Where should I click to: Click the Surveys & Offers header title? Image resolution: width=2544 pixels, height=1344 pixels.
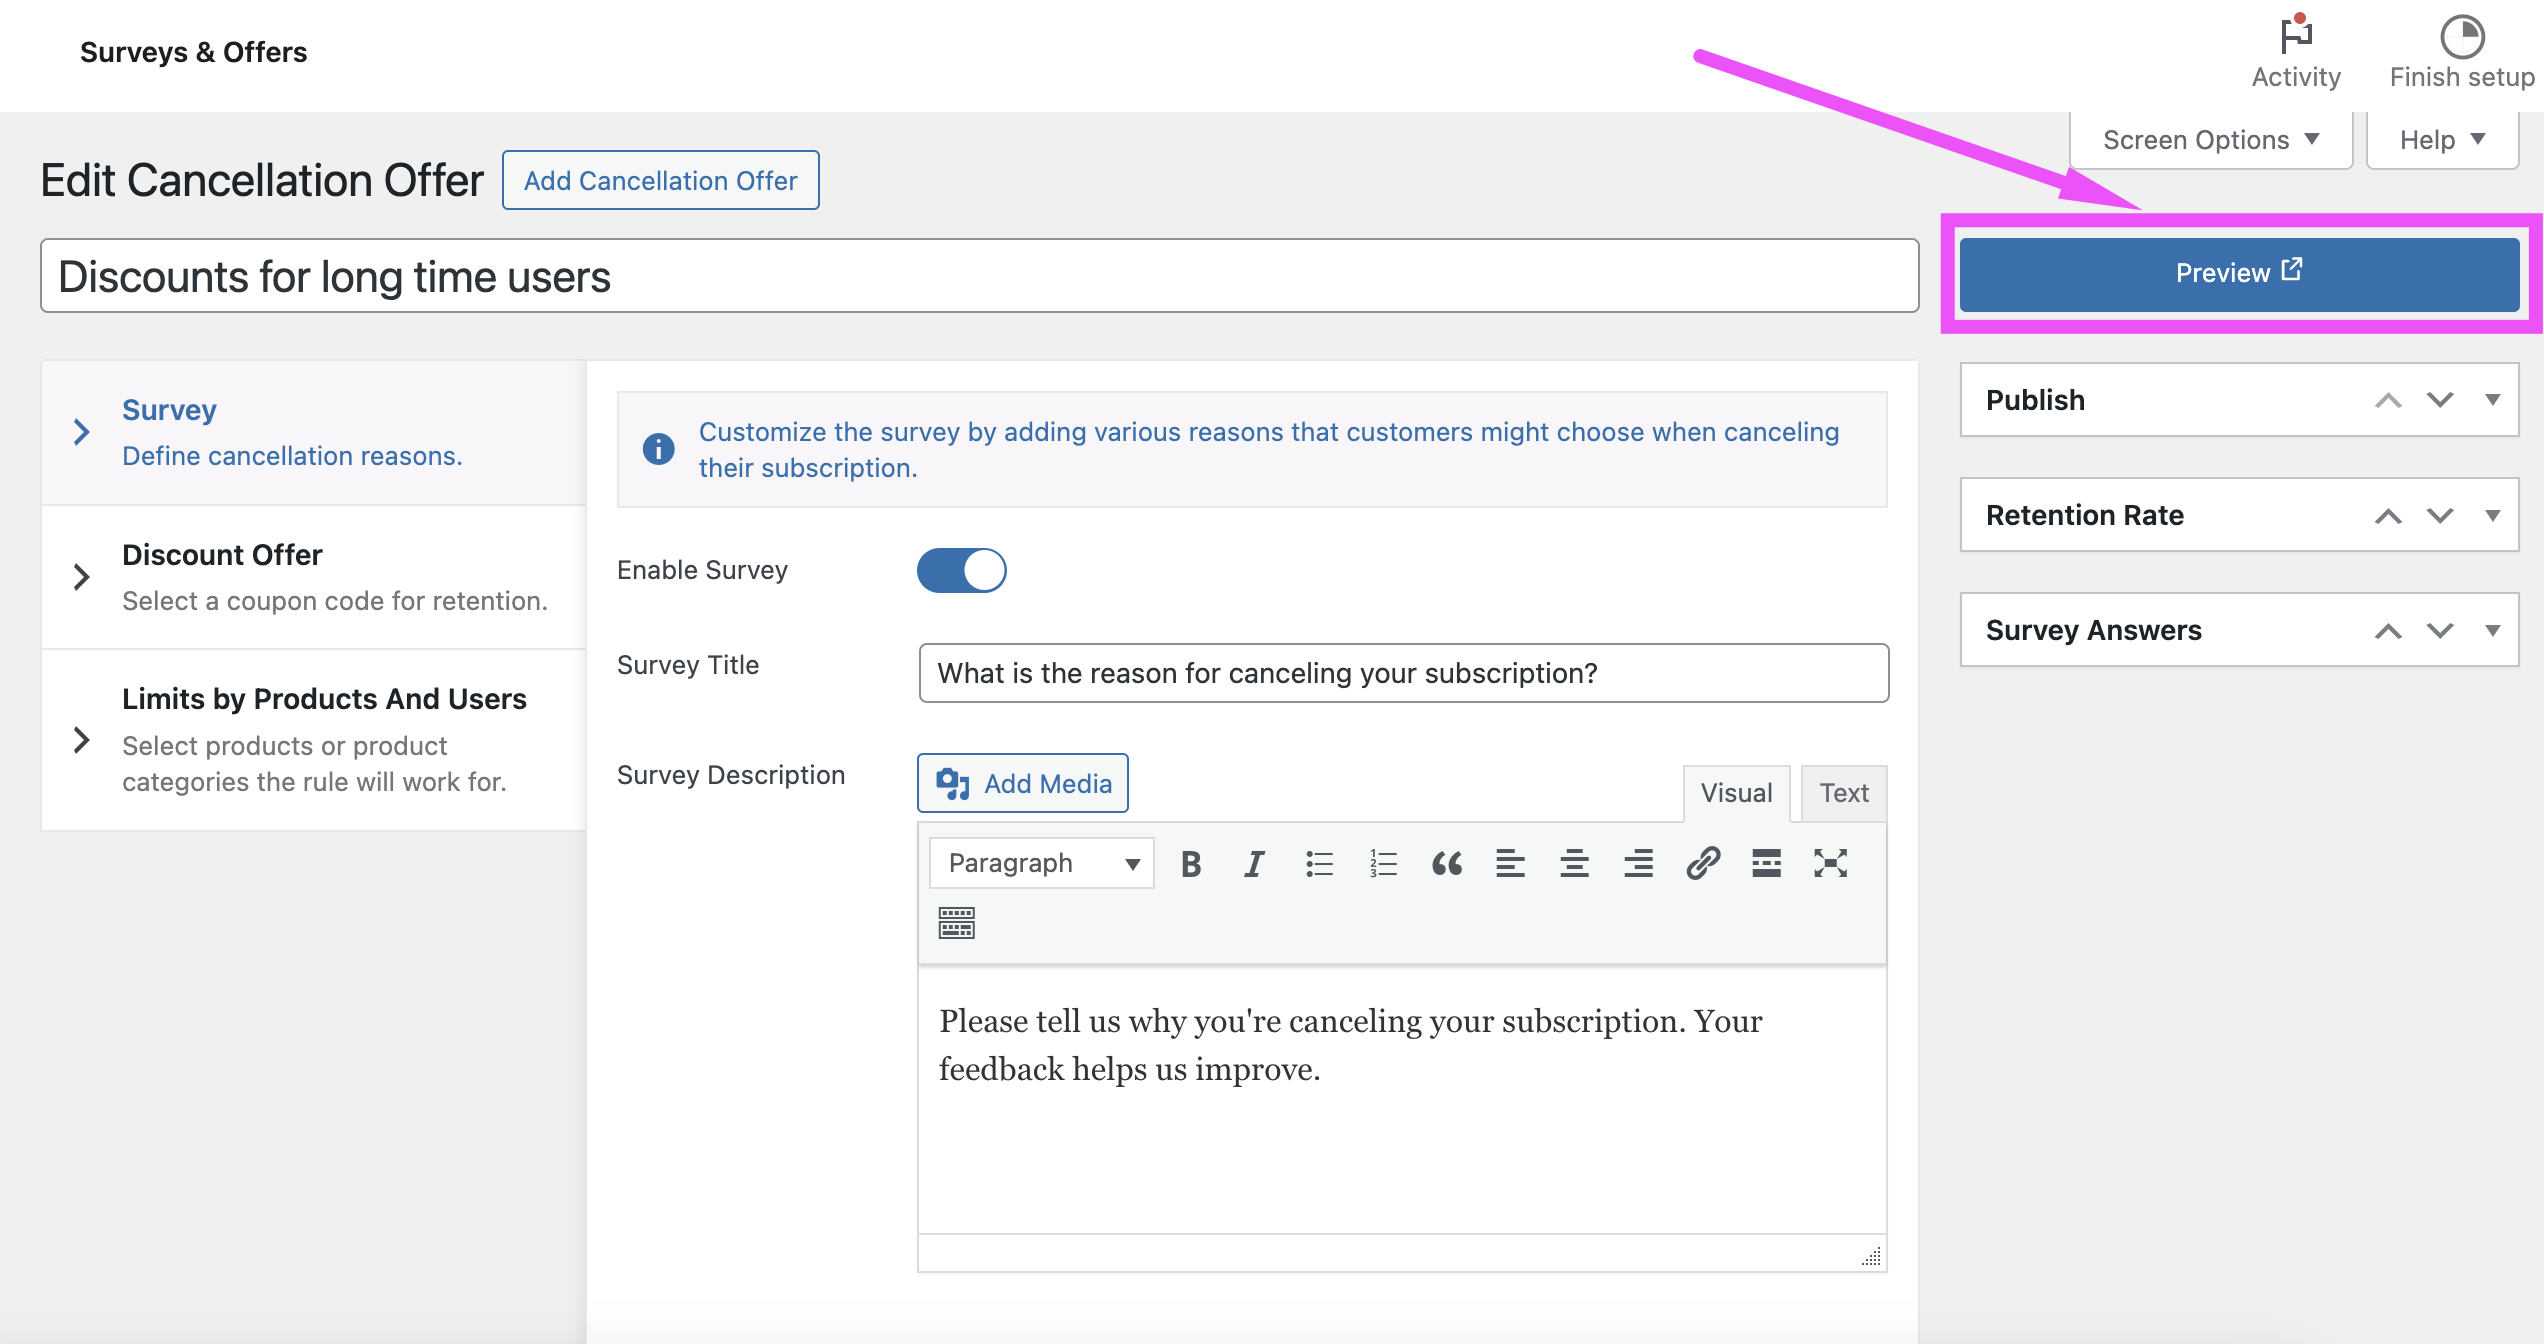pyautogui.click(x=193, y=52)
